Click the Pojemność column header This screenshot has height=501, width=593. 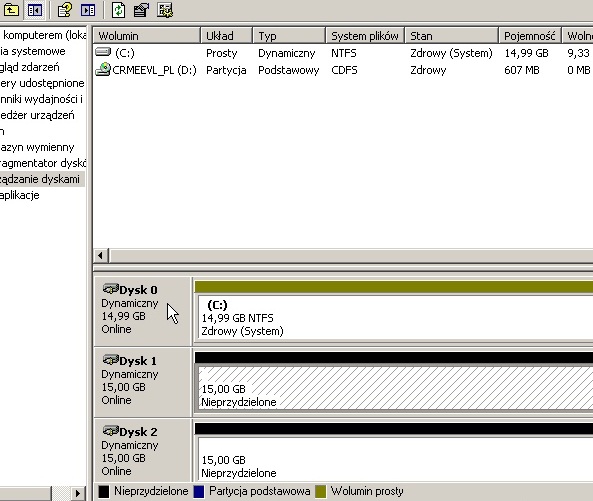(x=529, y=36)
